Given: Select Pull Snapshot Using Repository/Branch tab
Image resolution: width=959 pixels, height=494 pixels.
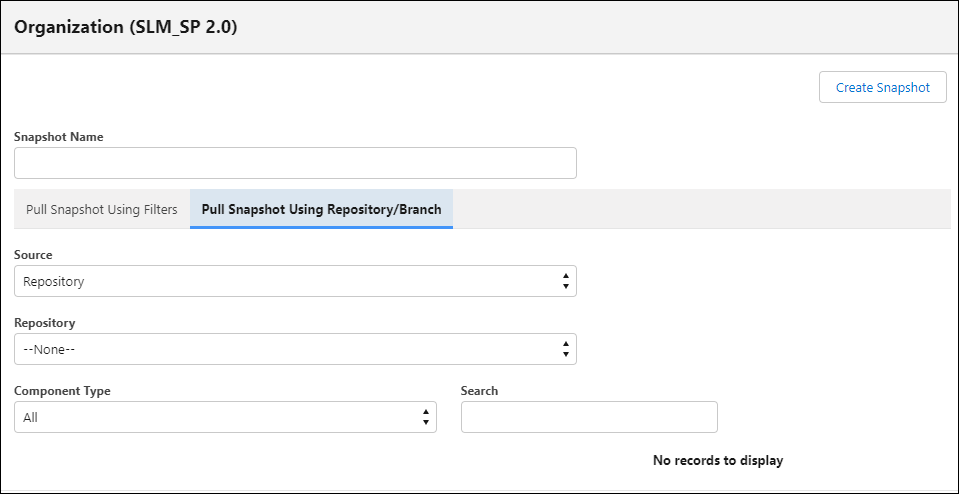Looking at the screenshot, I should pos(322,209).
